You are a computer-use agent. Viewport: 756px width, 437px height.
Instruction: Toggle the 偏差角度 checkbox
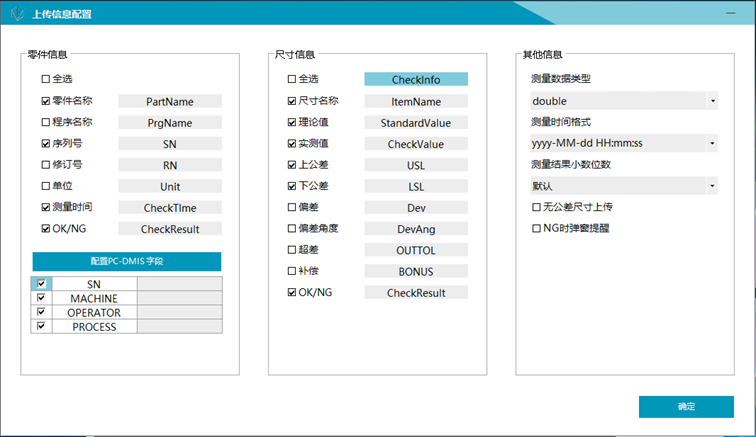pyautogui.click(x=292, y=228)
